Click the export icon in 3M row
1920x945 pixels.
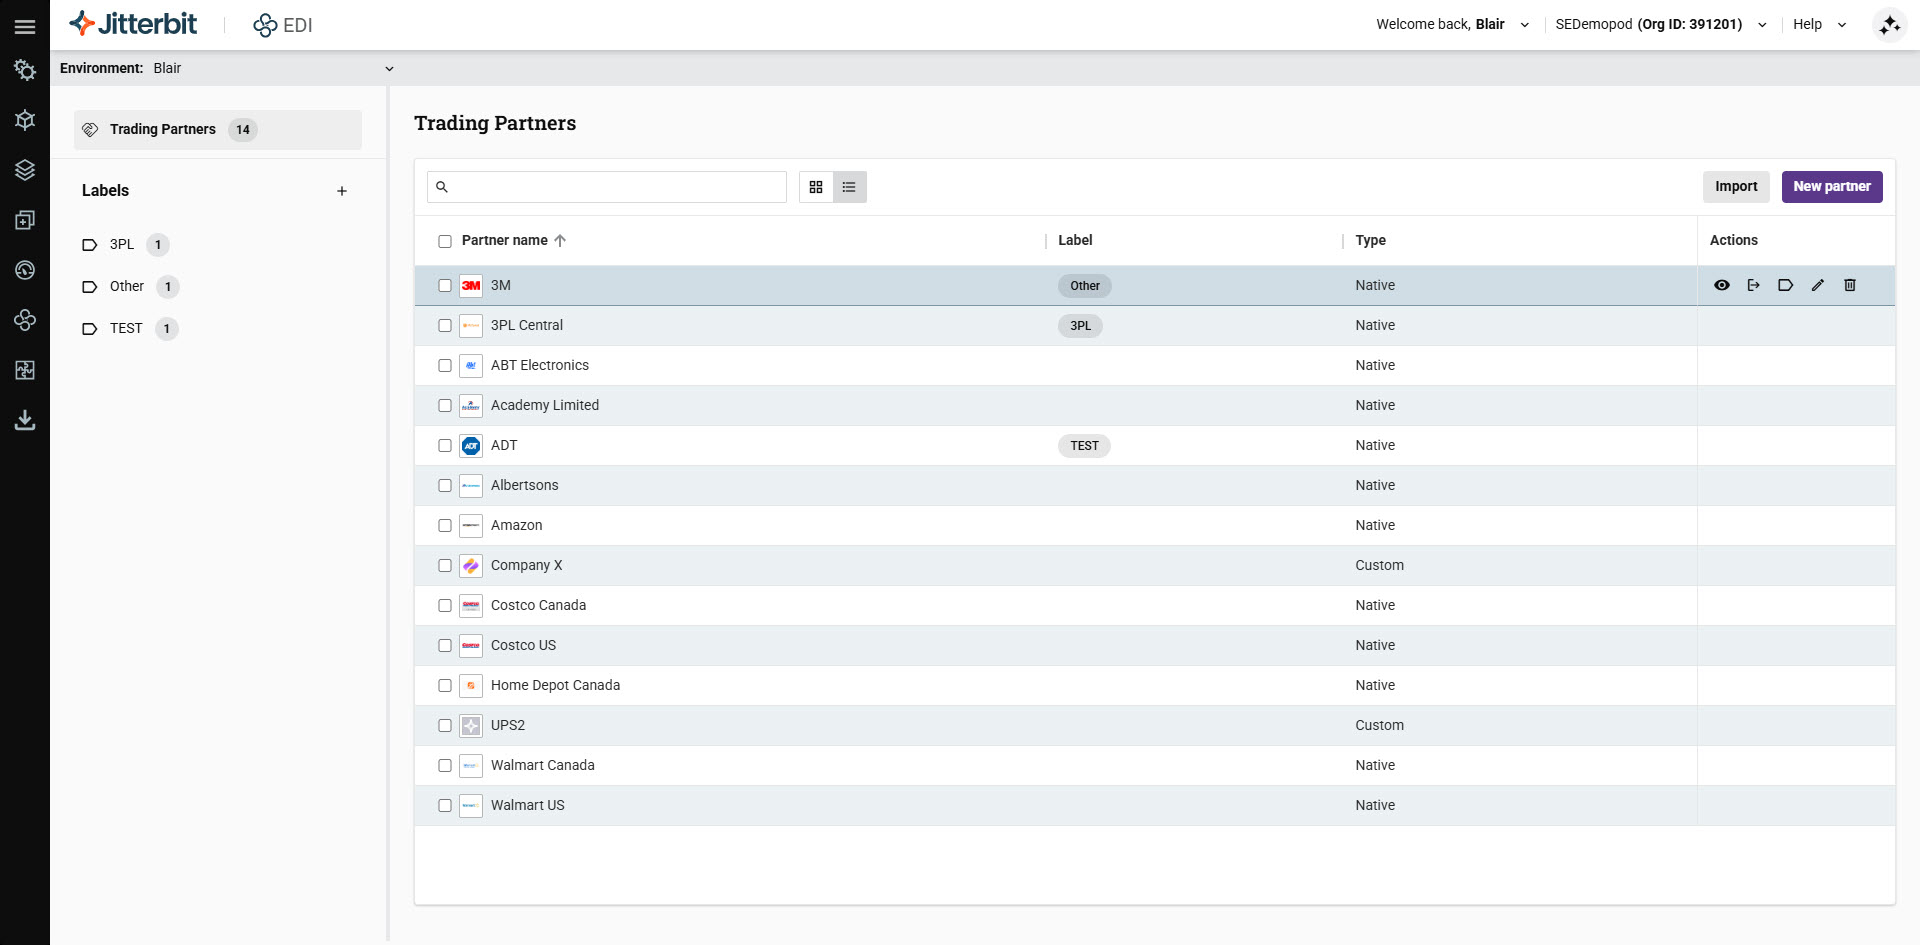(x=1753, y=285)
